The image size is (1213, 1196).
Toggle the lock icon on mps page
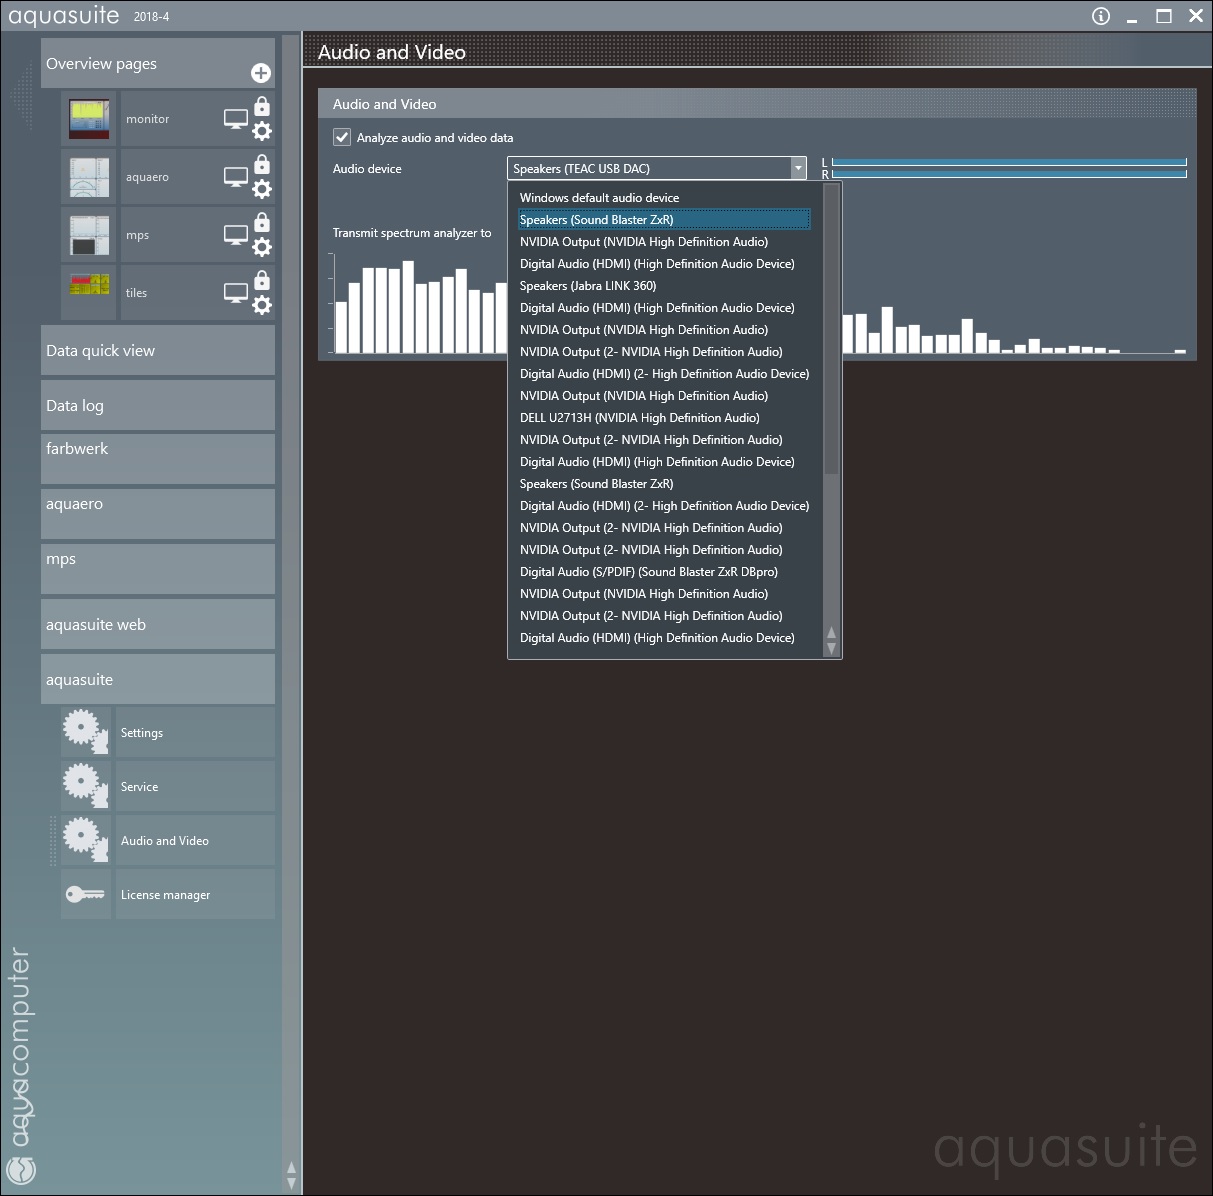pos(262,222)
